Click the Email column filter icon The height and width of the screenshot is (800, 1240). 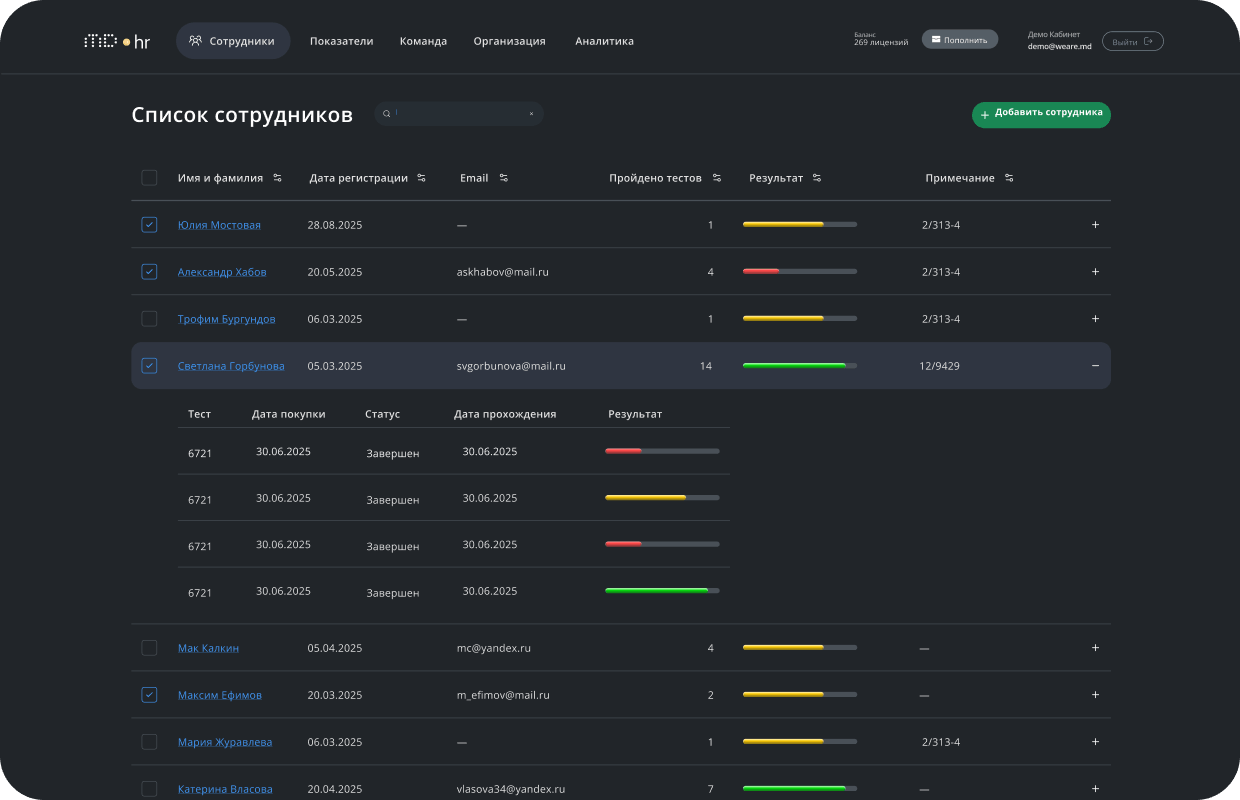tap(504, 178)
